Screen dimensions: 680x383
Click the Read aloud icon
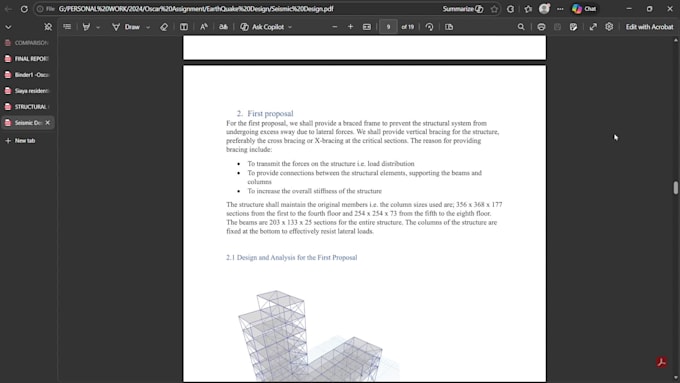203,27
